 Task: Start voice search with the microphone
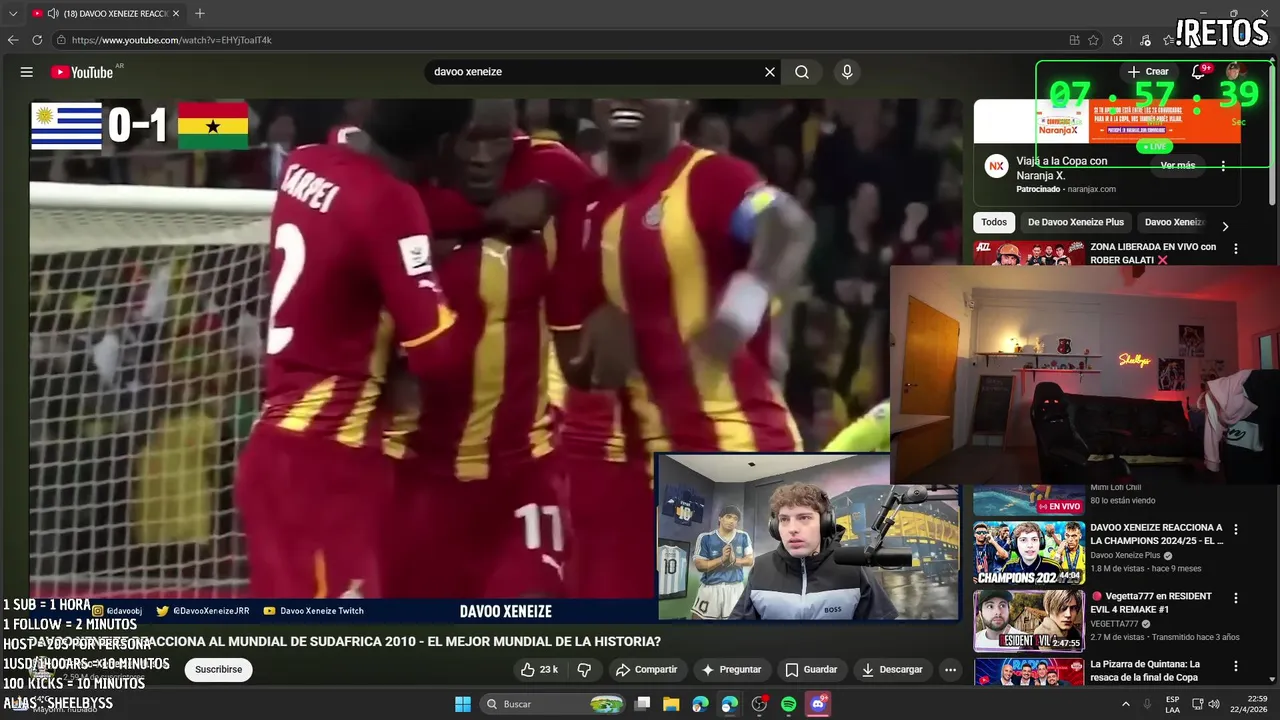click(847, 72)
